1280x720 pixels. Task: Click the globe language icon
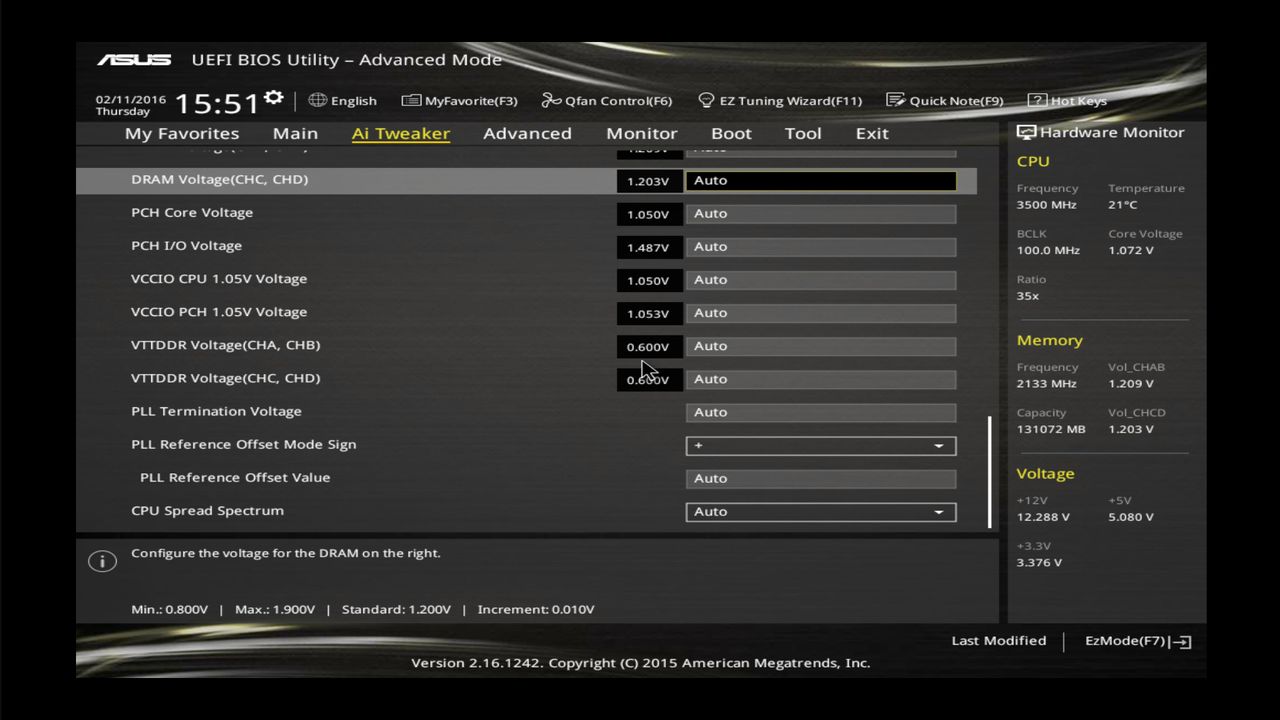[x=318, y=100]
